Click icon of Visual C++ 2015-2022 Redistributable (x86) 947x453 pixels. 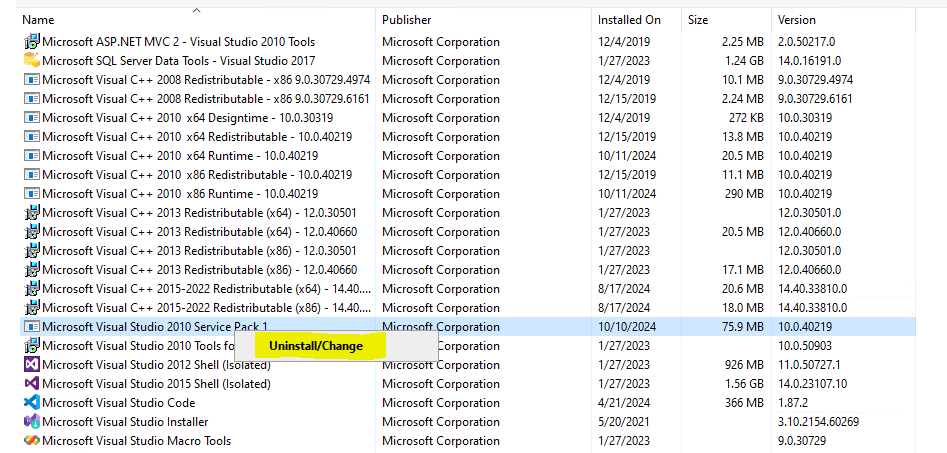(x=31, y=308)
